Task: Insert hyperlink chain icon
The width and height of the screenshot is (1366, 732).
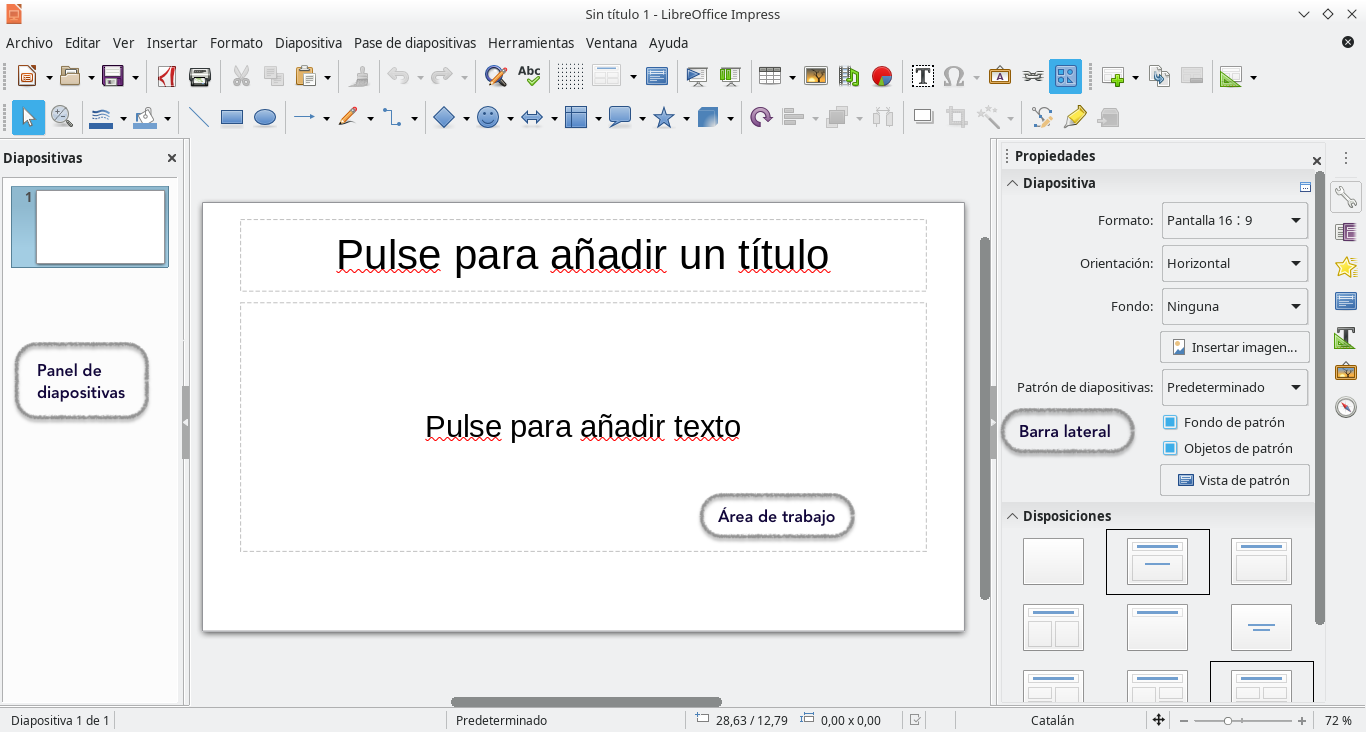Action: (1033, 76)
